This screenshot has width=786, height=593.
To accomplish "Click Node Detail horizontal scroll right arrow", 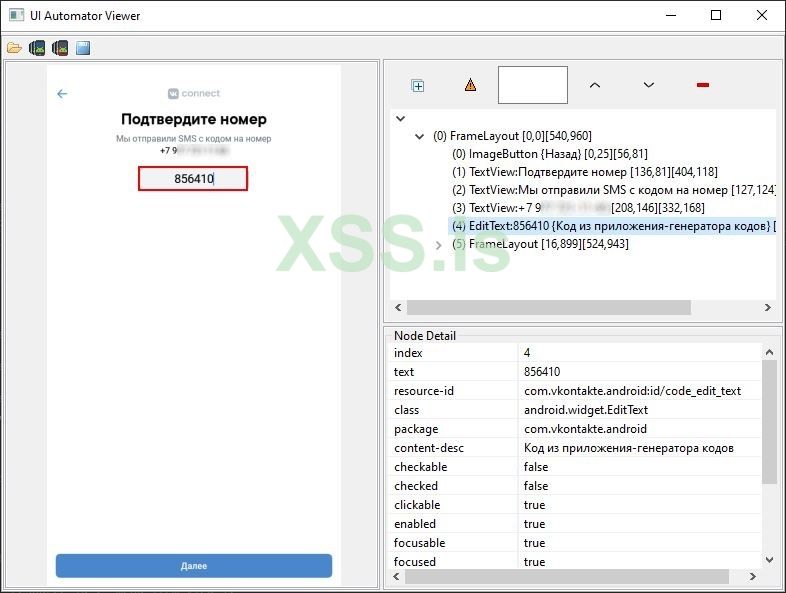I will 752,576.
